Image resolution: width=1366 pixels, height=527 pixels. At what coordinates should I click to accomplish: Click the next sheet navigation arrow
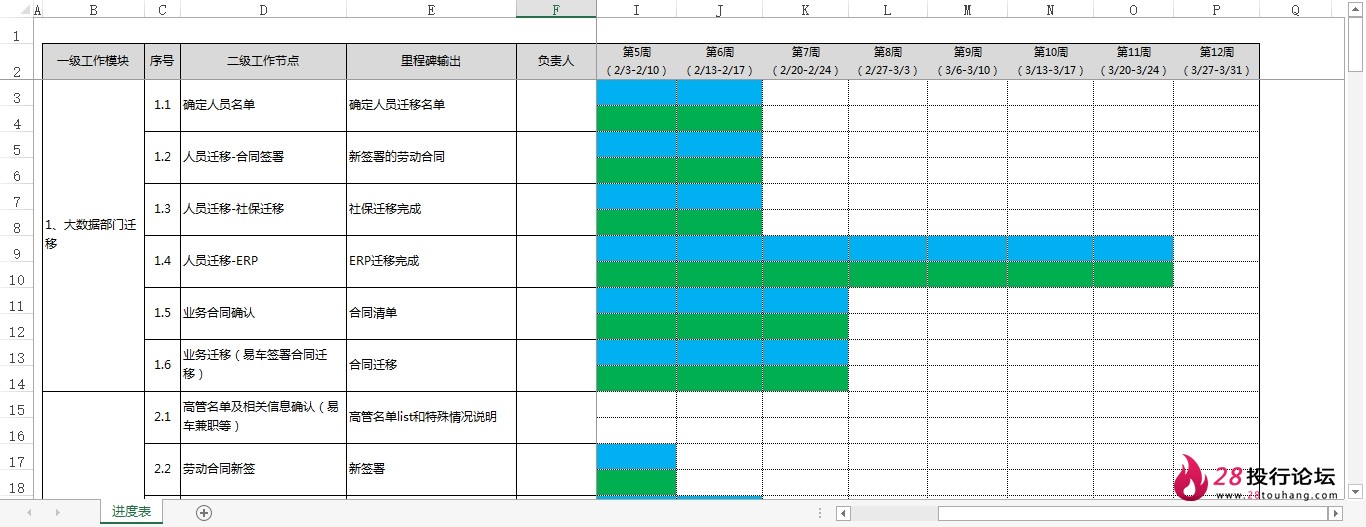point(59,513)
